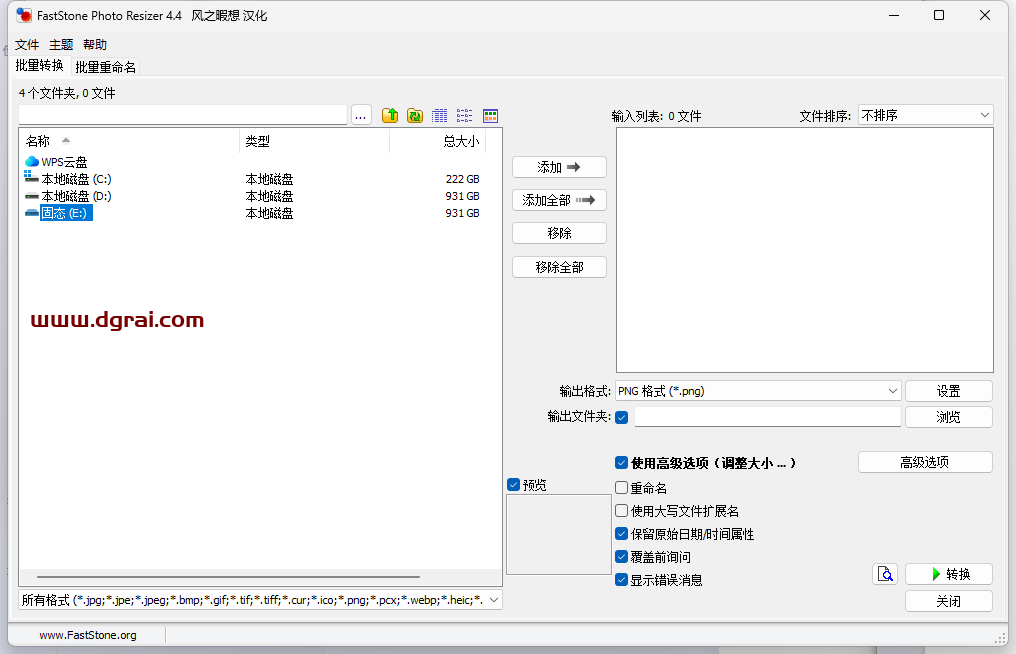Click the 关闭 button

(949, 601)
